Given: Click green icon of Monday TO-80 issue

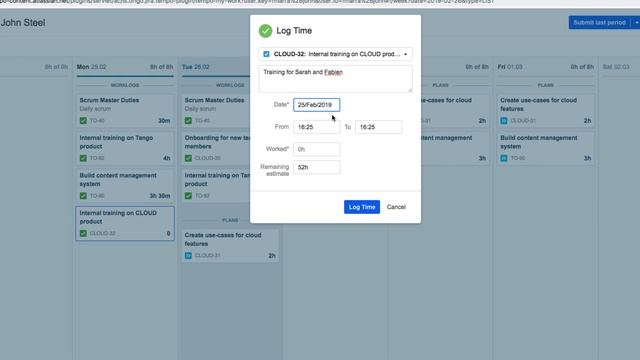Looking at the screenshot, I should (x=83, y=196).
